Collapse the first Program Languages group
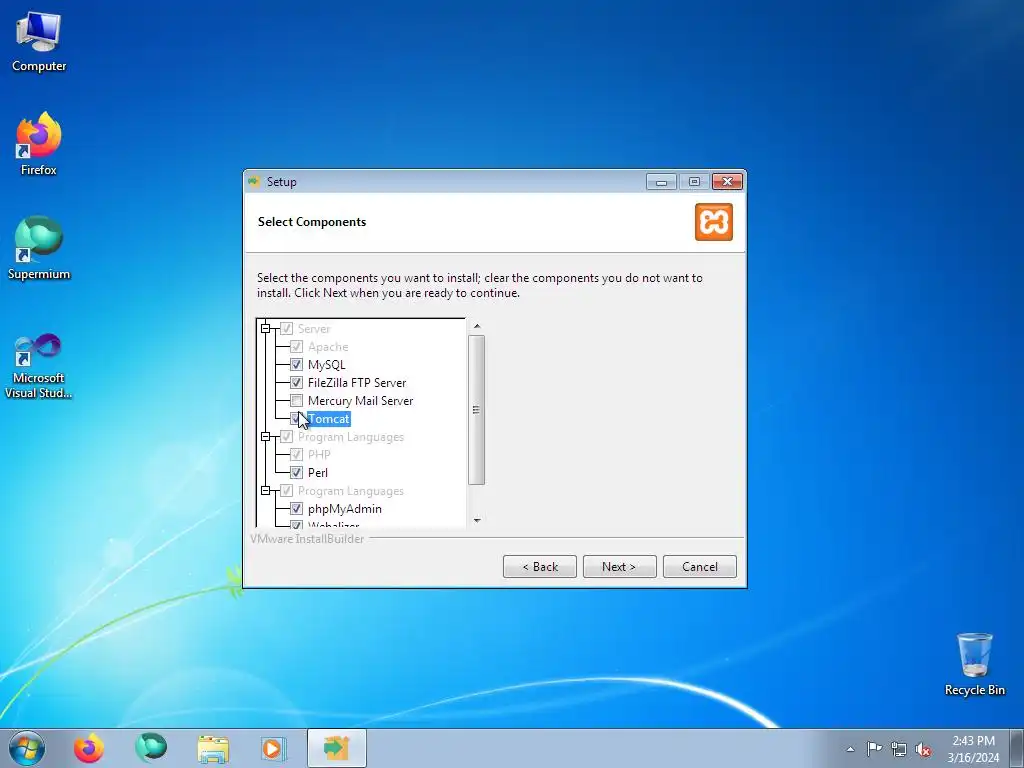Screen dimensions: 1024x768 pyautogui.click(x=265, y=437)
